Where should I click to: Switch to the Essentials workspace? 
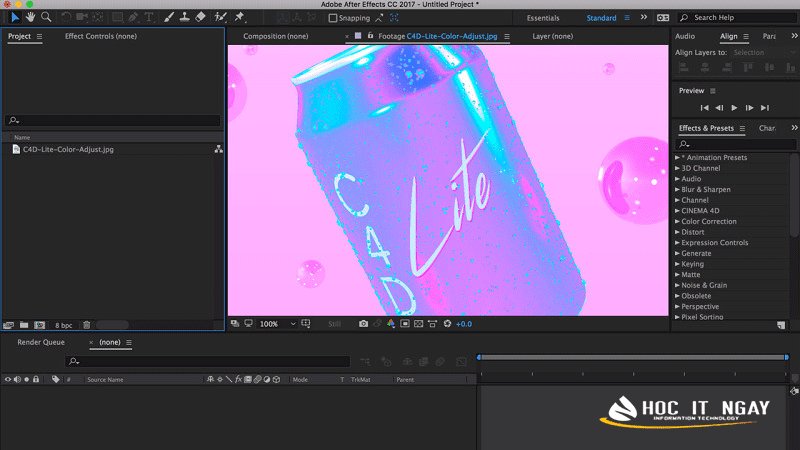543,18
